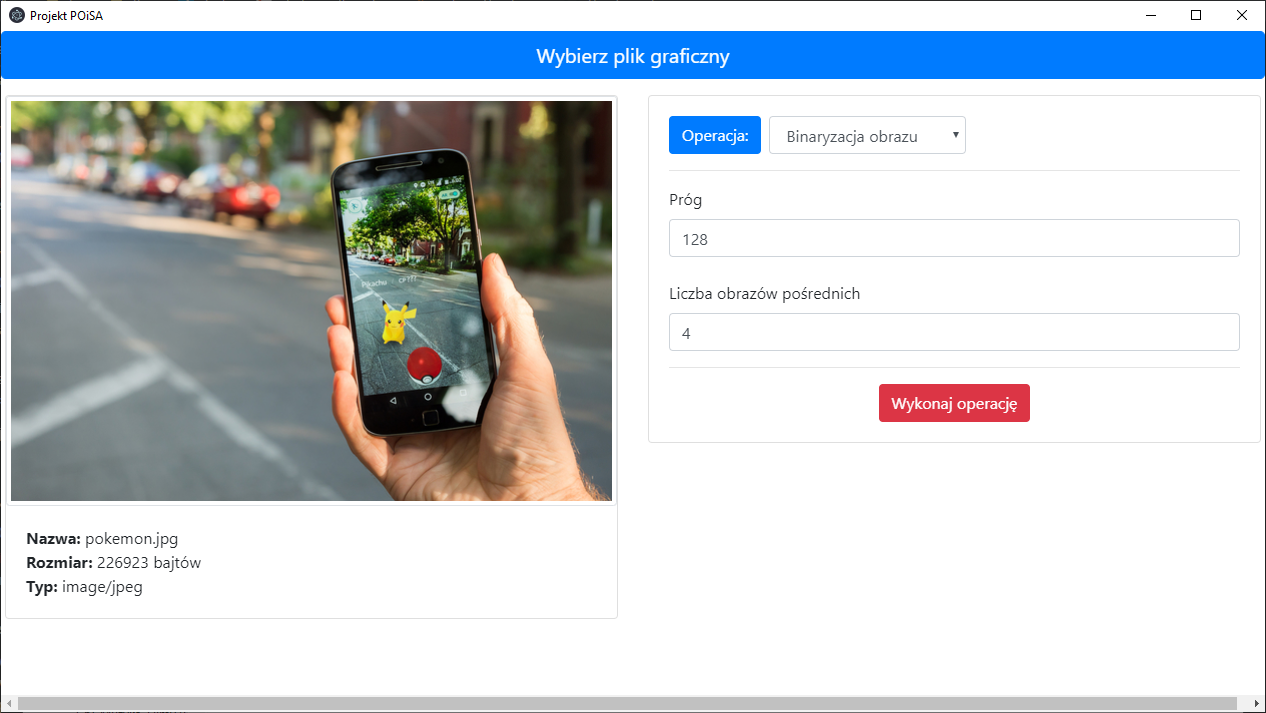Expand the operation list via its dropdown arrow
The width and height of the screenshot is (1266, 713).
pos(955,135)
